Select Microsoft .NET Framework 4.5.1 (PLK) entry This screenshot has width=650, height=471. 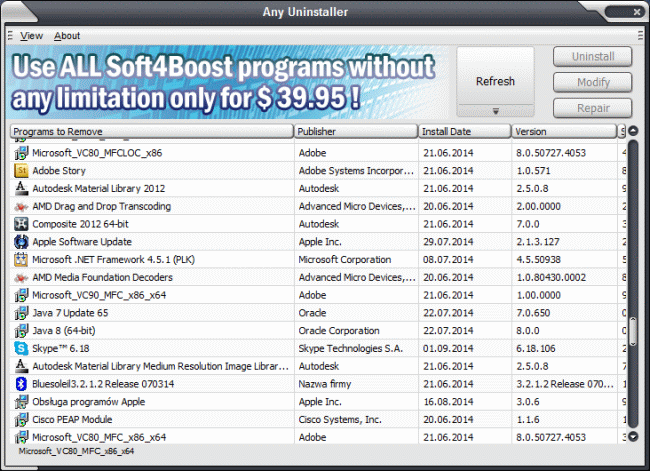pos(318,260)
